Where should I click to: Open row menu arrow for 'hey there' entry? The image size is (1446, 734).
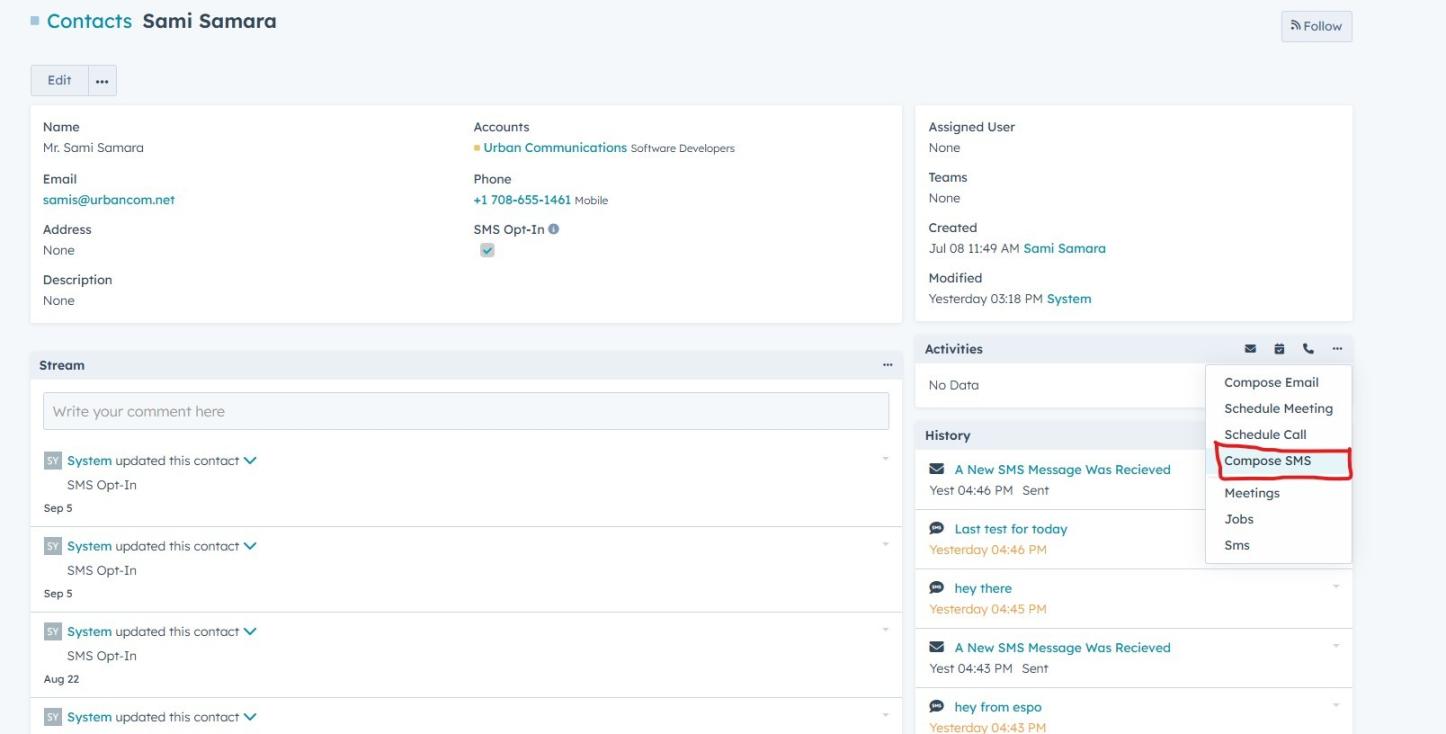click(1335, 586)
